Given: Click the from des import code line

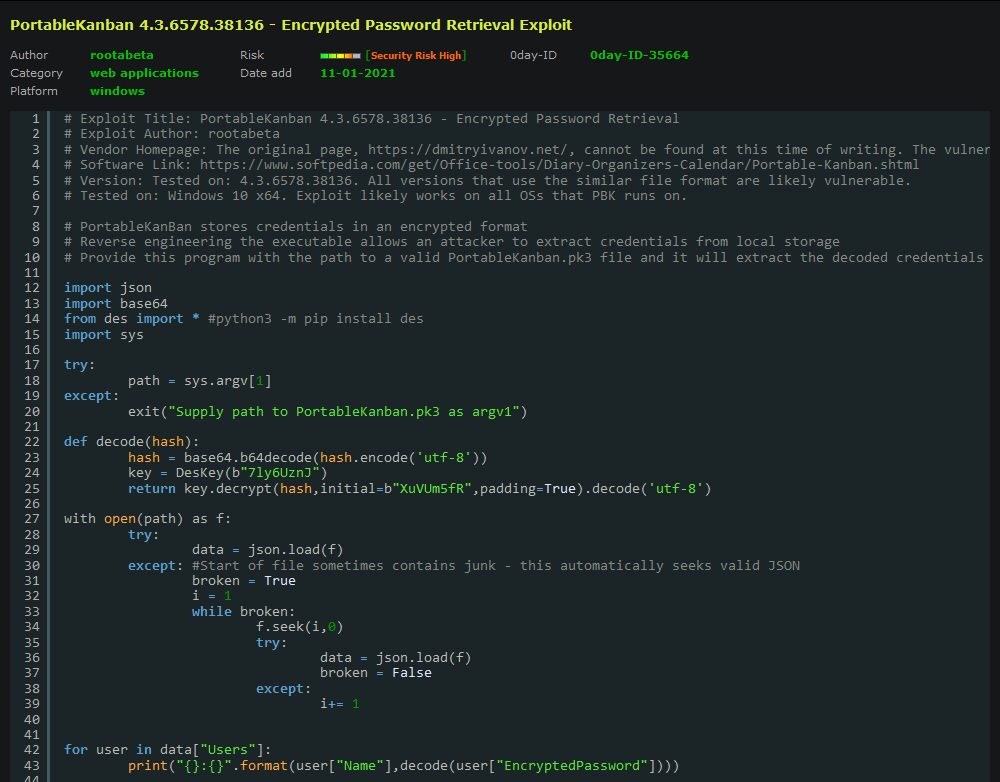Looking at the screenshot, I should coord(244,319).
